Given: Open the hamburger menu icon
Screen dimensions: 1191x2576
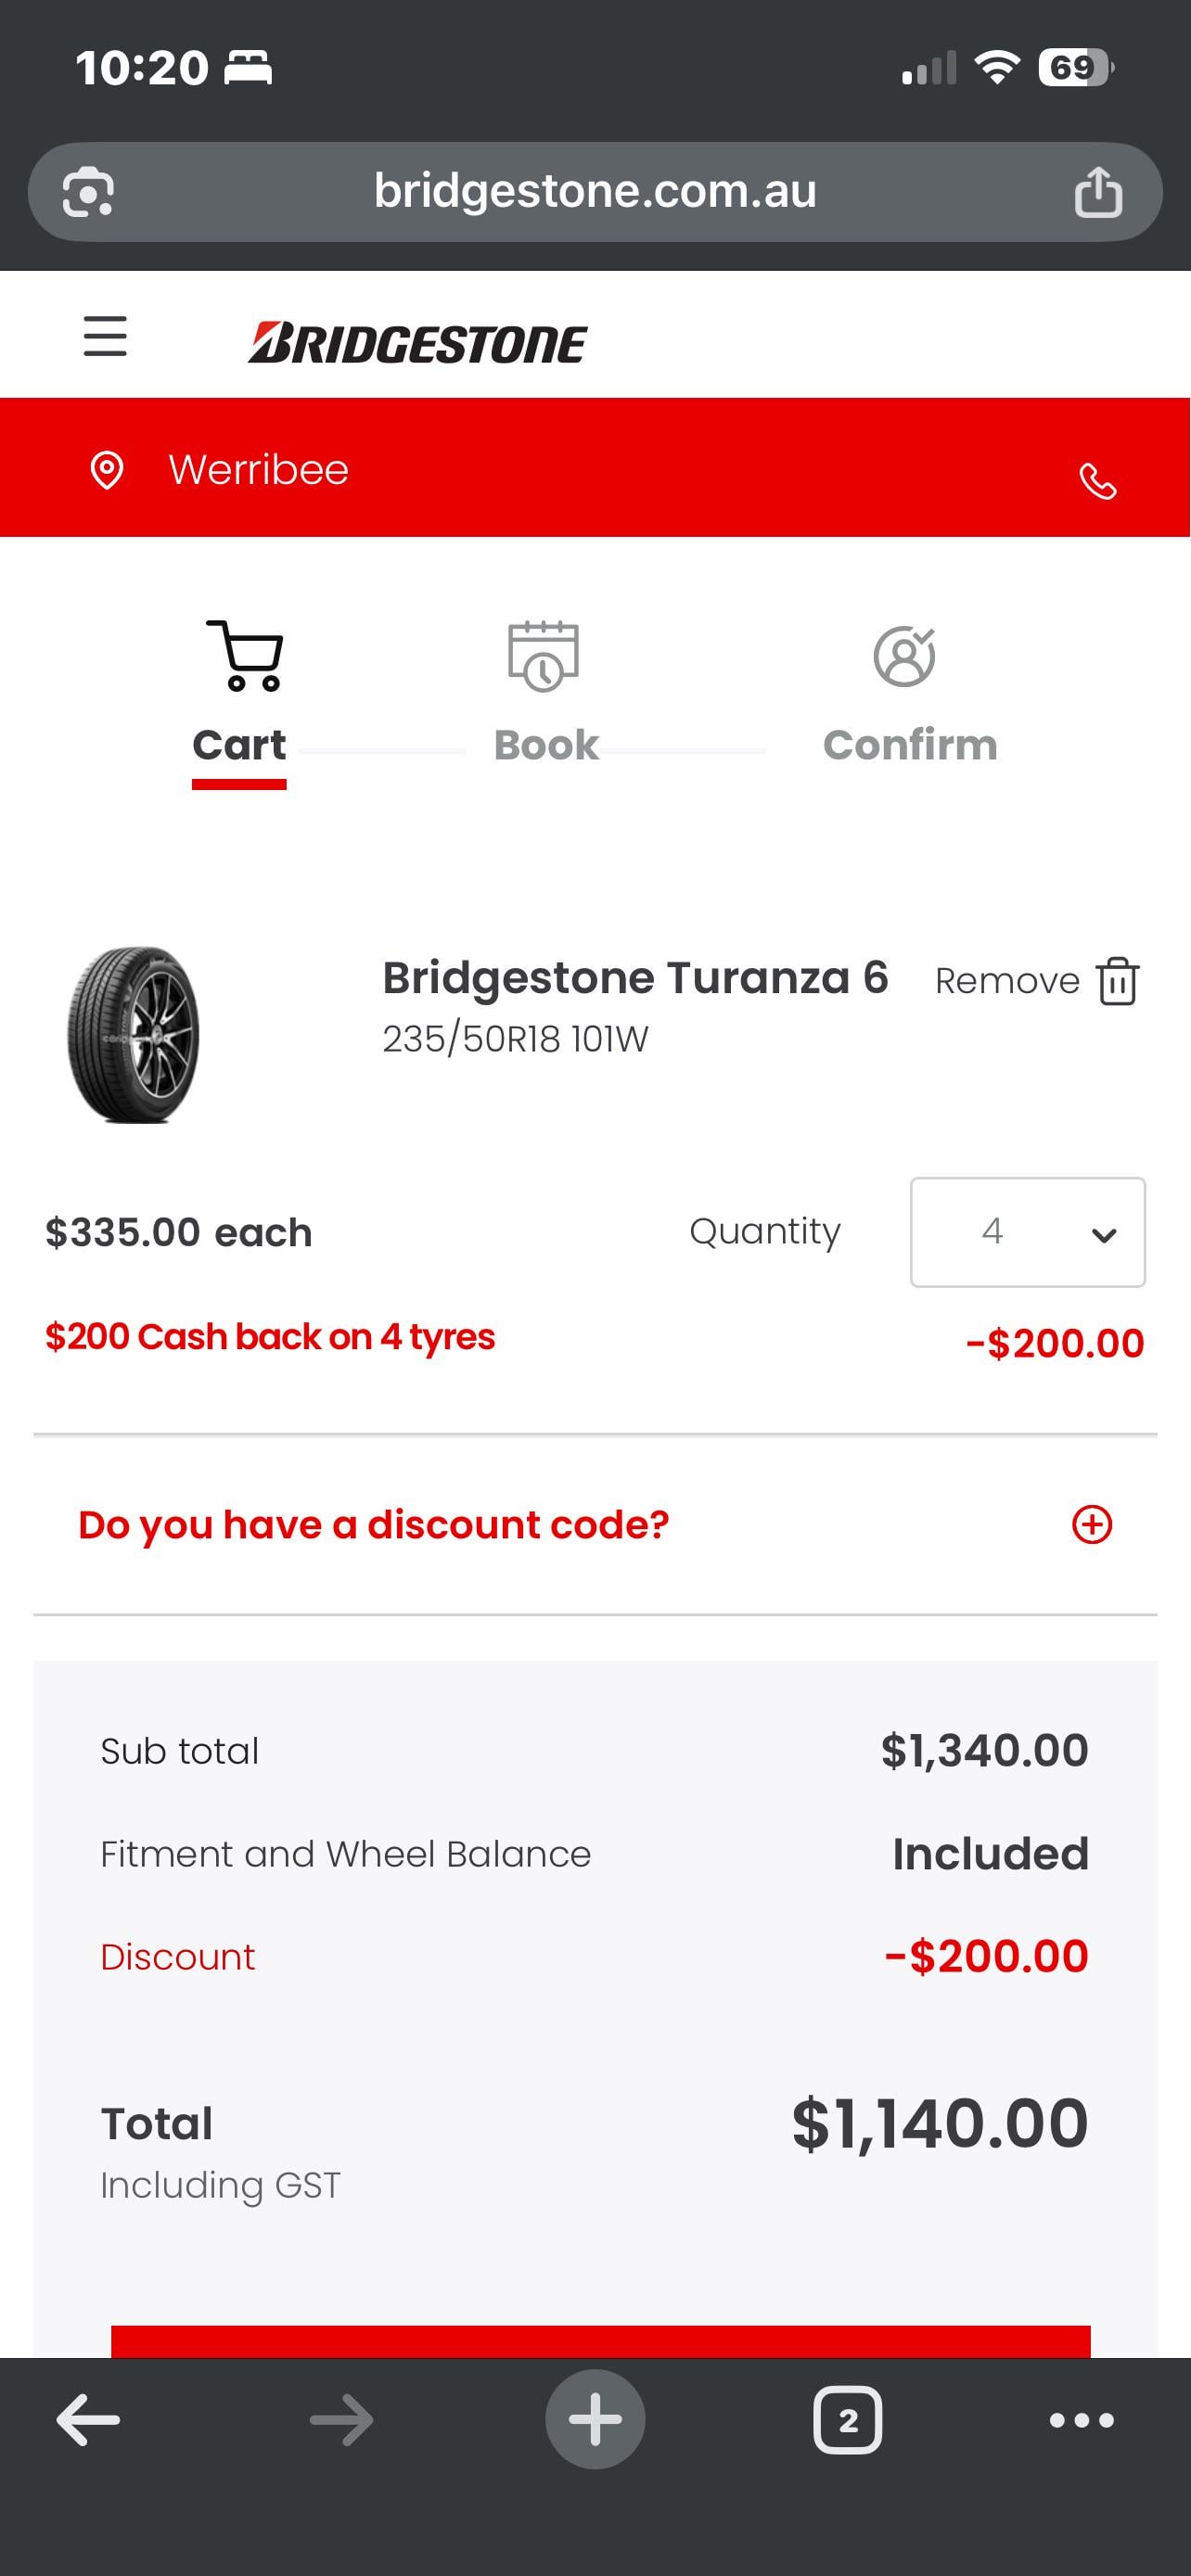Looking at the screenshot, I should [x=105, y=336].
